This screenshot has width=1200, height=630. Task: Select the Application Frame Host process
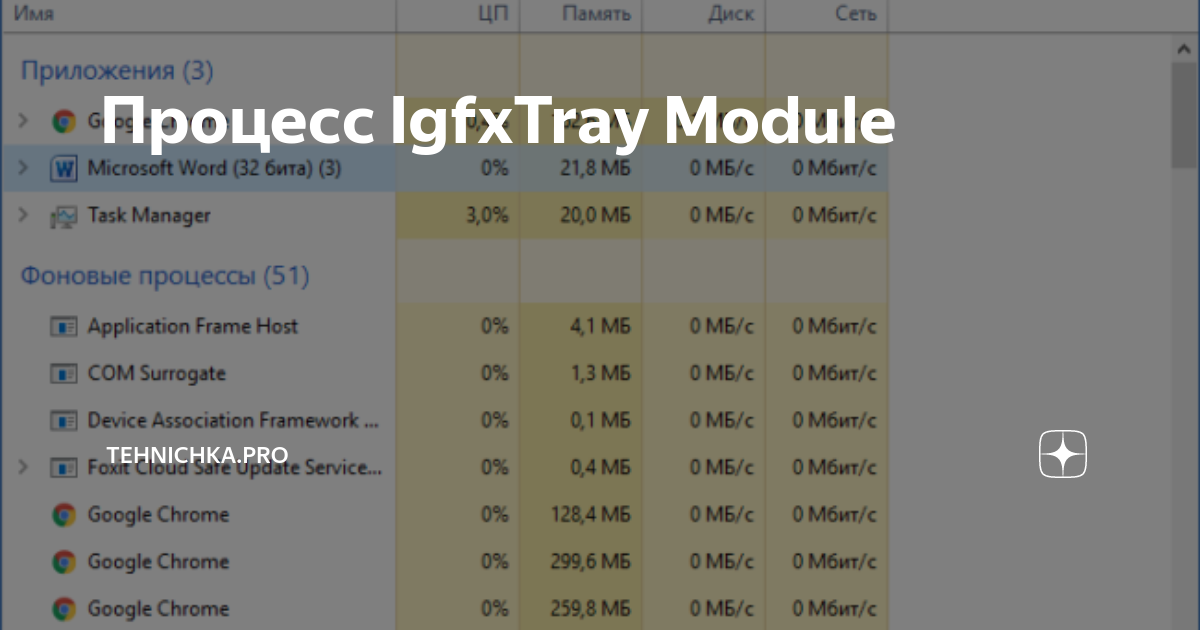pos(193,326)
